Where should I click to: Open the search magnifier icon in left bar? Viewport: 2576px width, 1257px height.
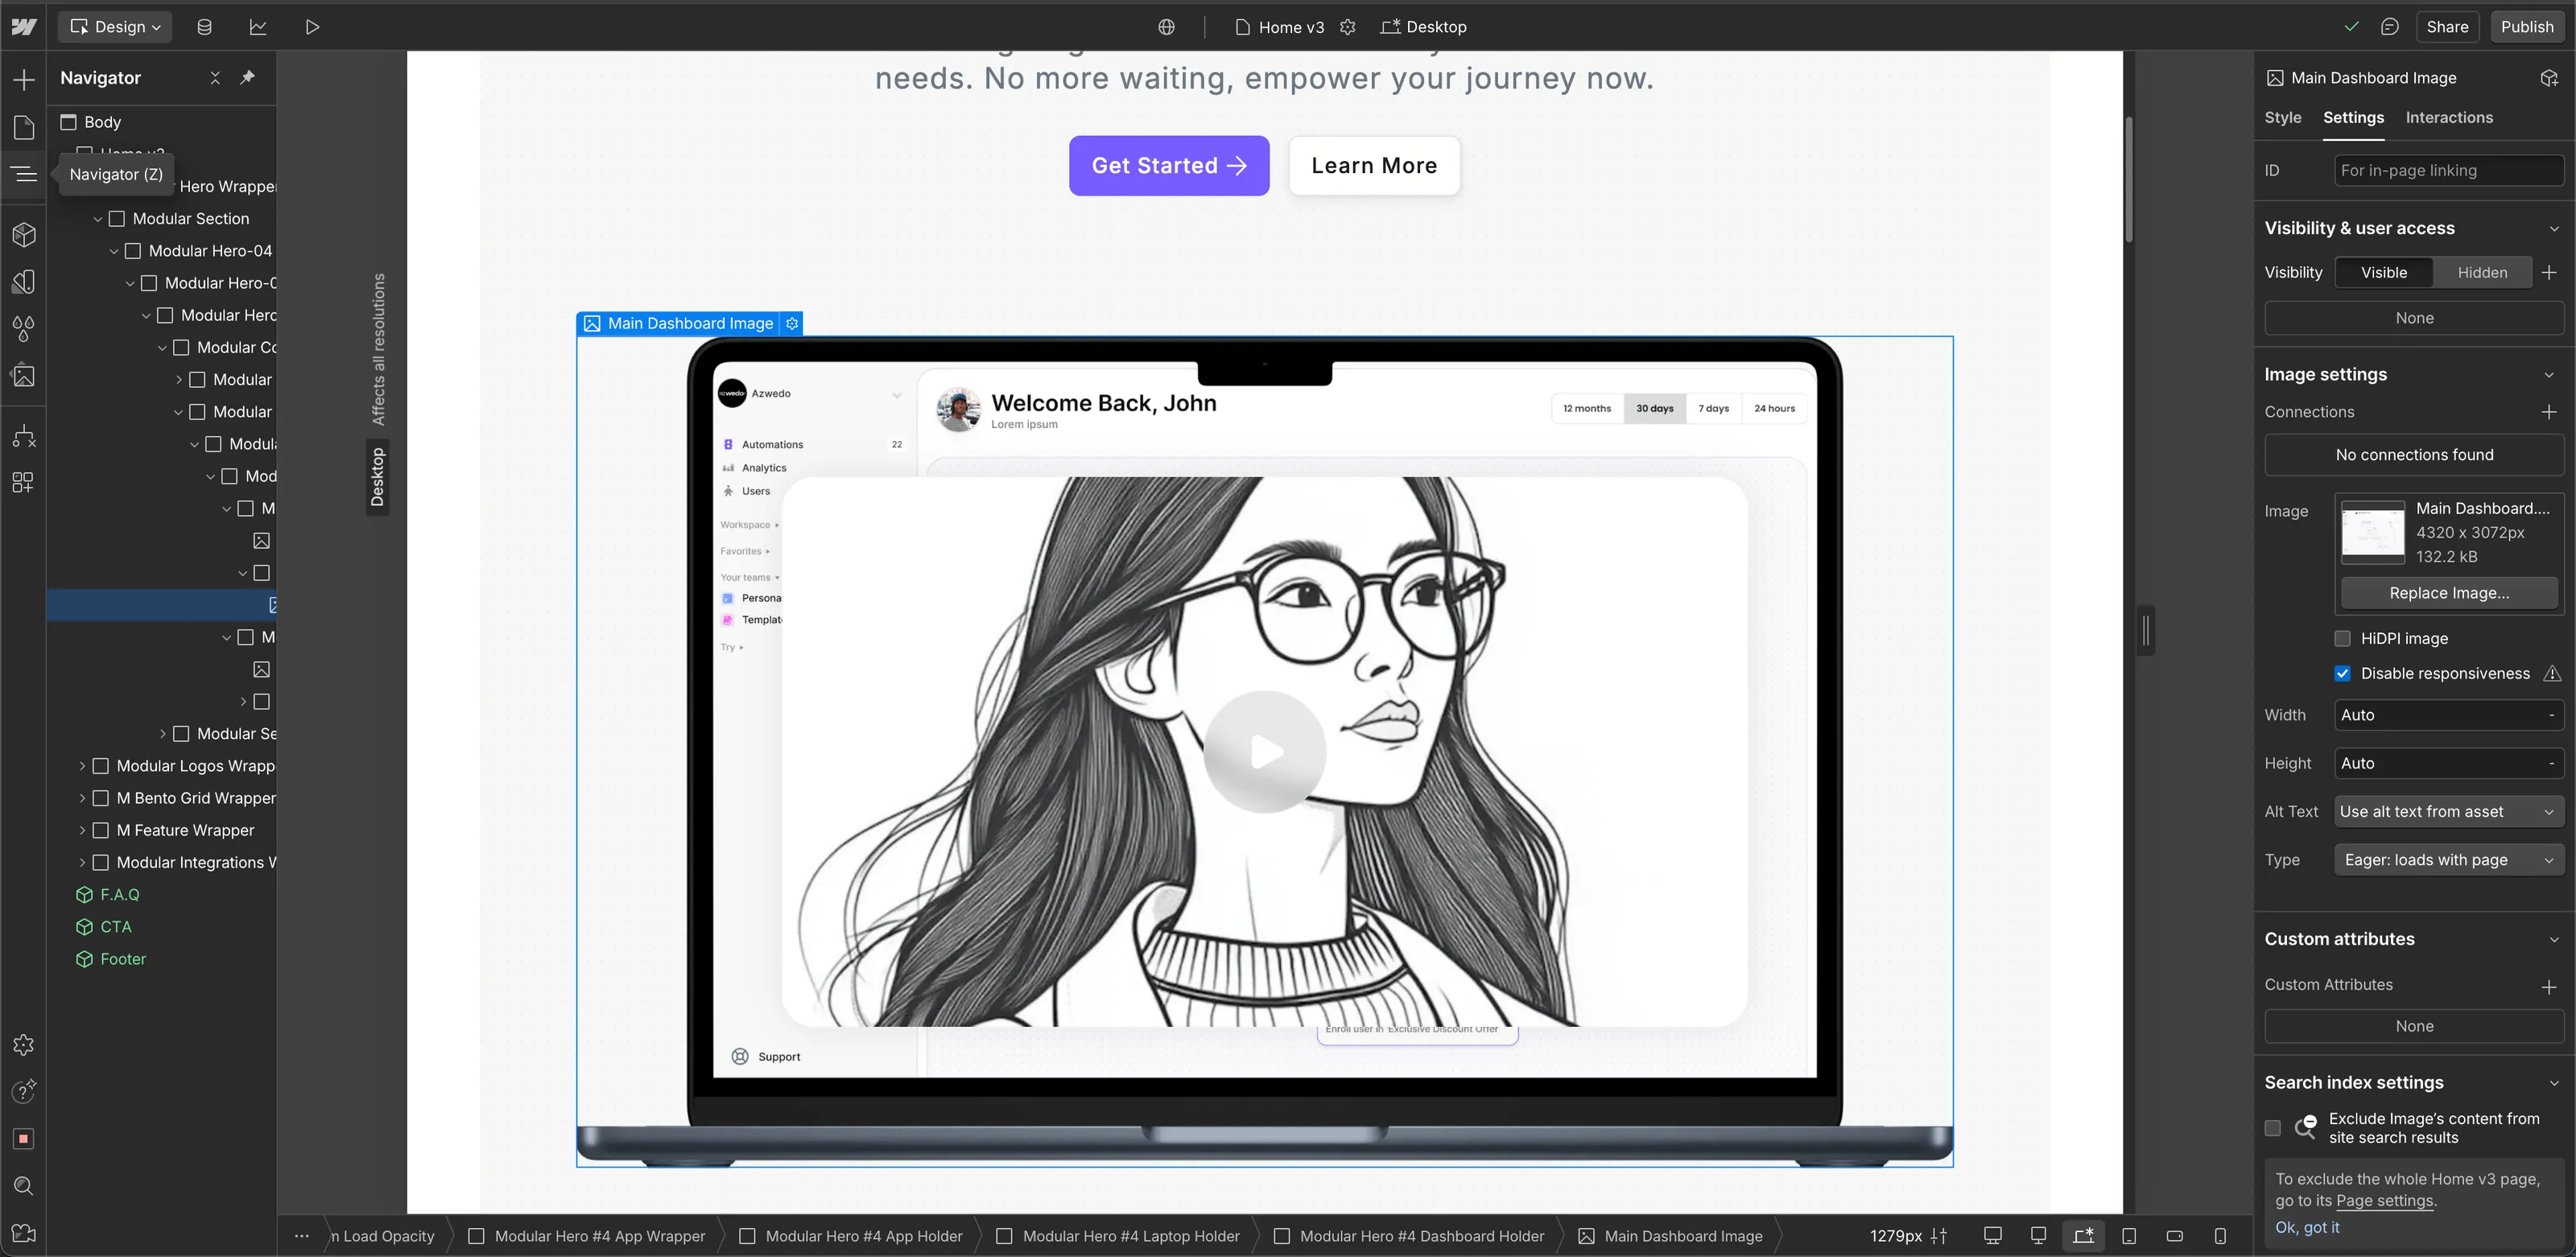(x=24, y=1186)
